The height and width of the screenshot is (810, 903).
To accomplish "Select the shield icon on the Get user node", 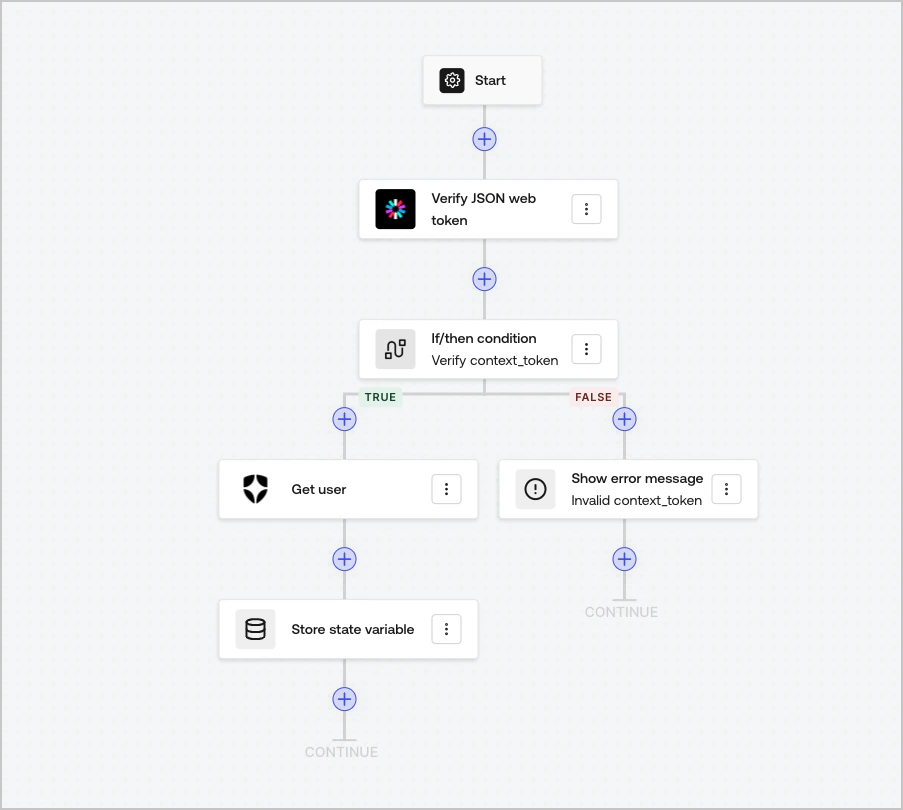I will [255, 489].
